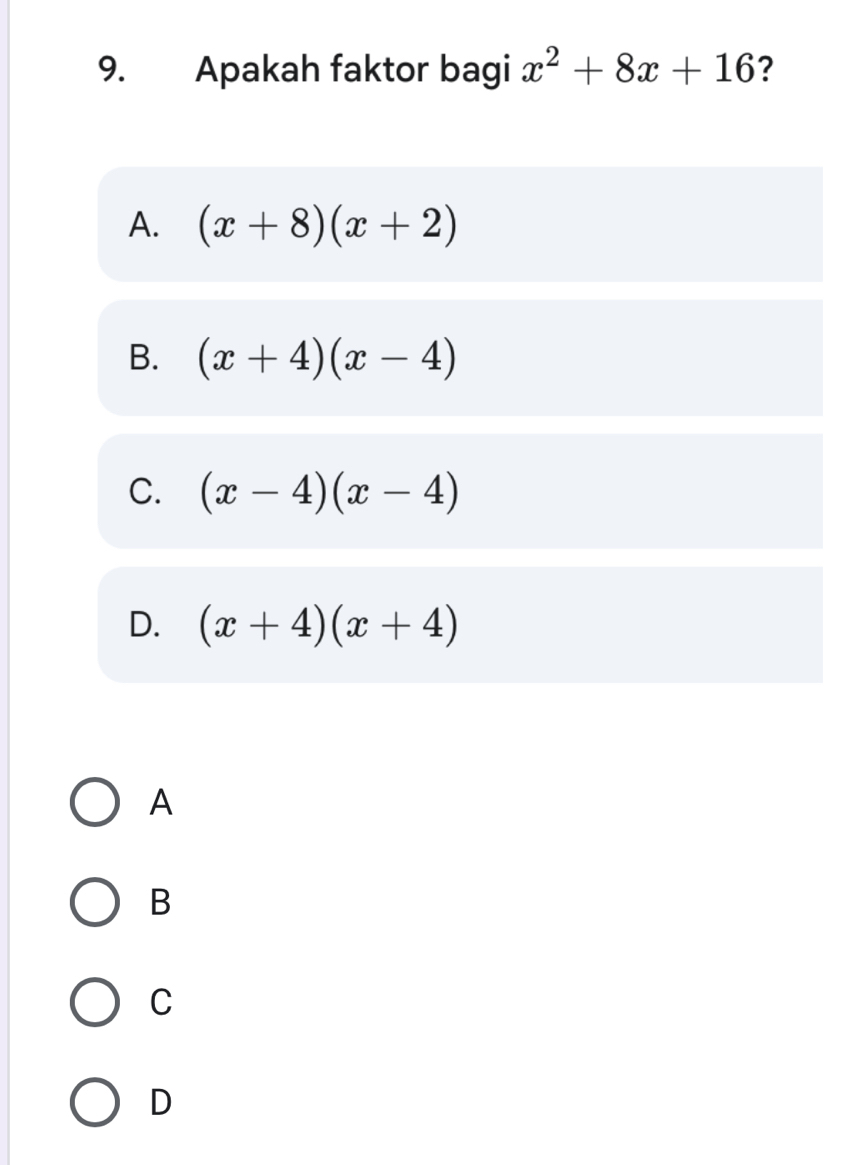Click the letter label C on third card

pyautogui.click(x=145, y=490)
